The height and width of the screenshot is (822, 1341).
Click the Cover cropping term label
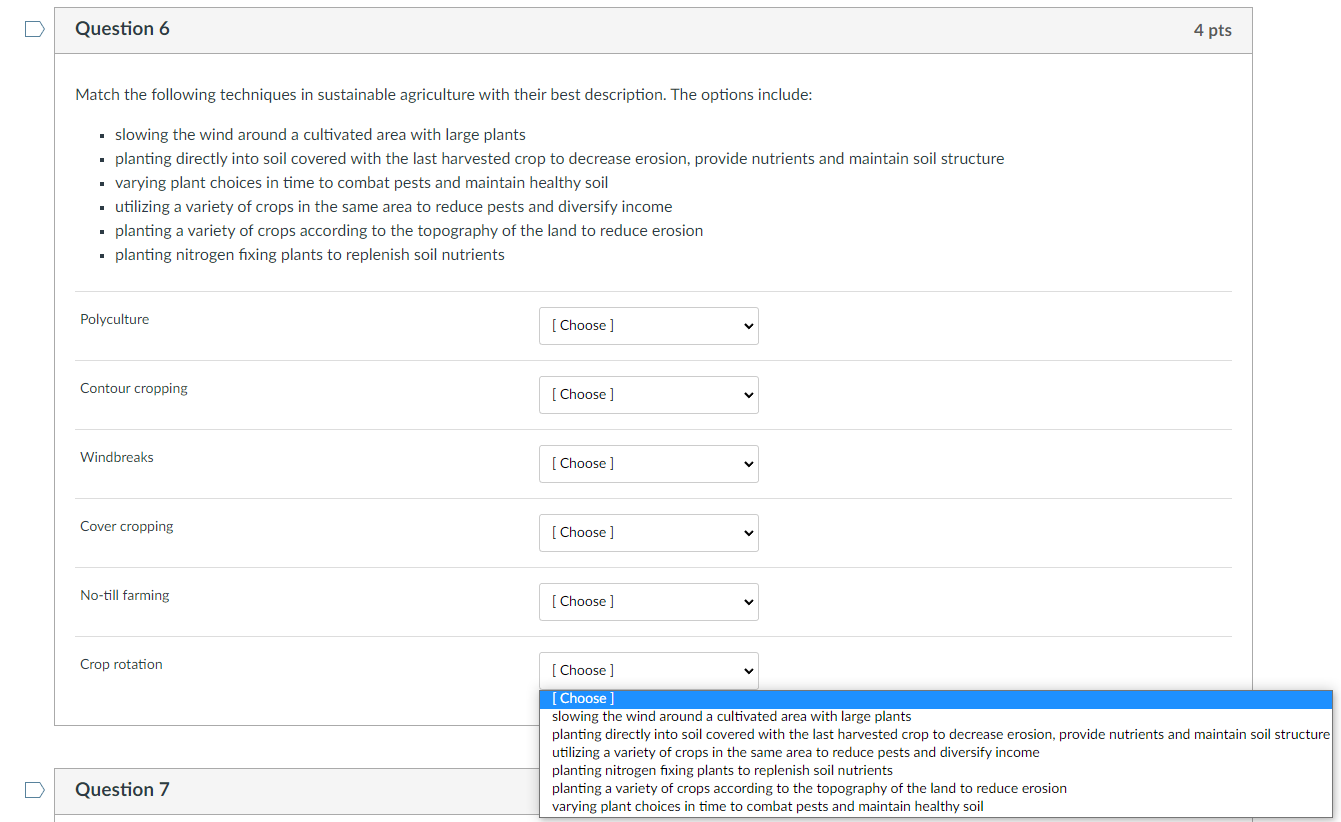tap(127, 527)
